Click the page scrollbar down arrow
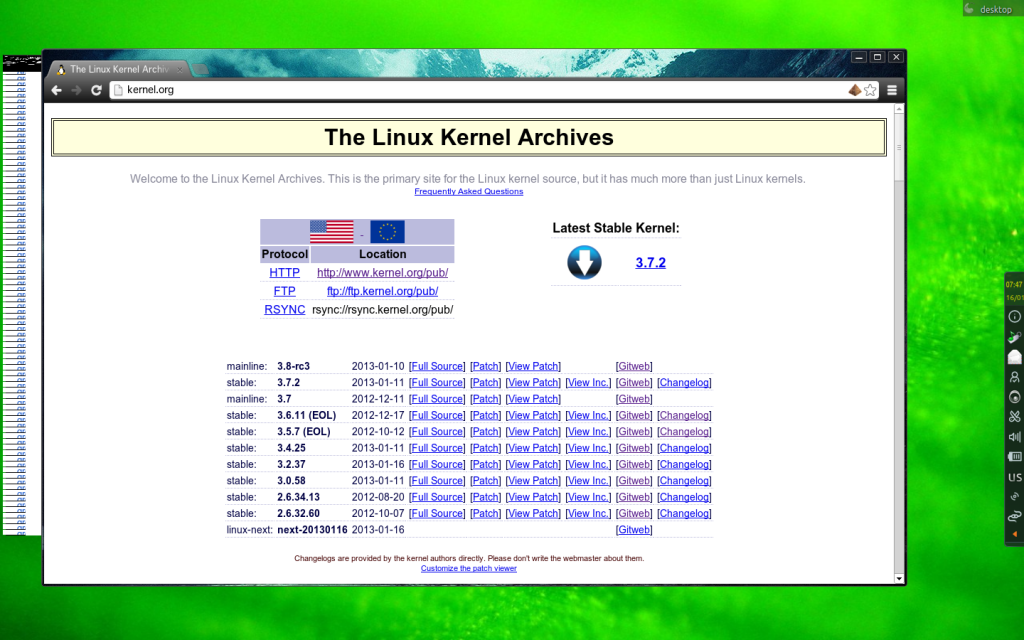Screen dimensions: 1024x640 (x=899, y=578)
